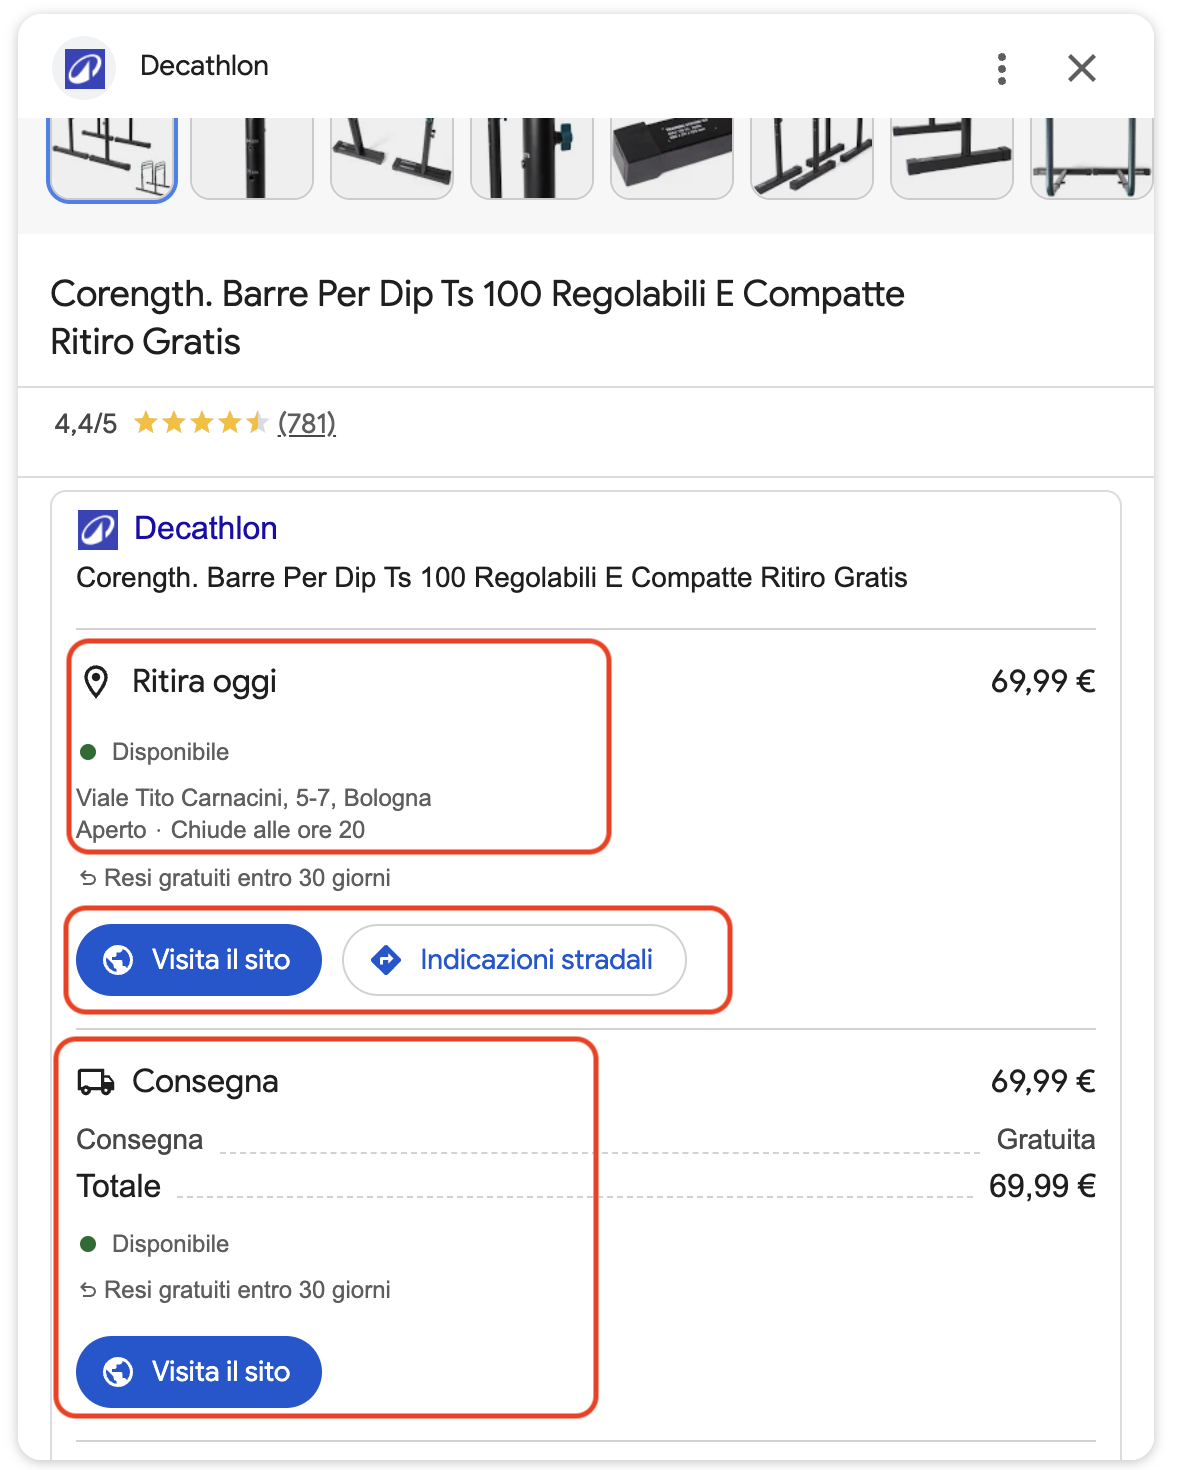Click the location pin icon by Ritira oggi
The height and width of the screenshot is (1470, 1178).
pyautogui.click(x=96, y=682)
